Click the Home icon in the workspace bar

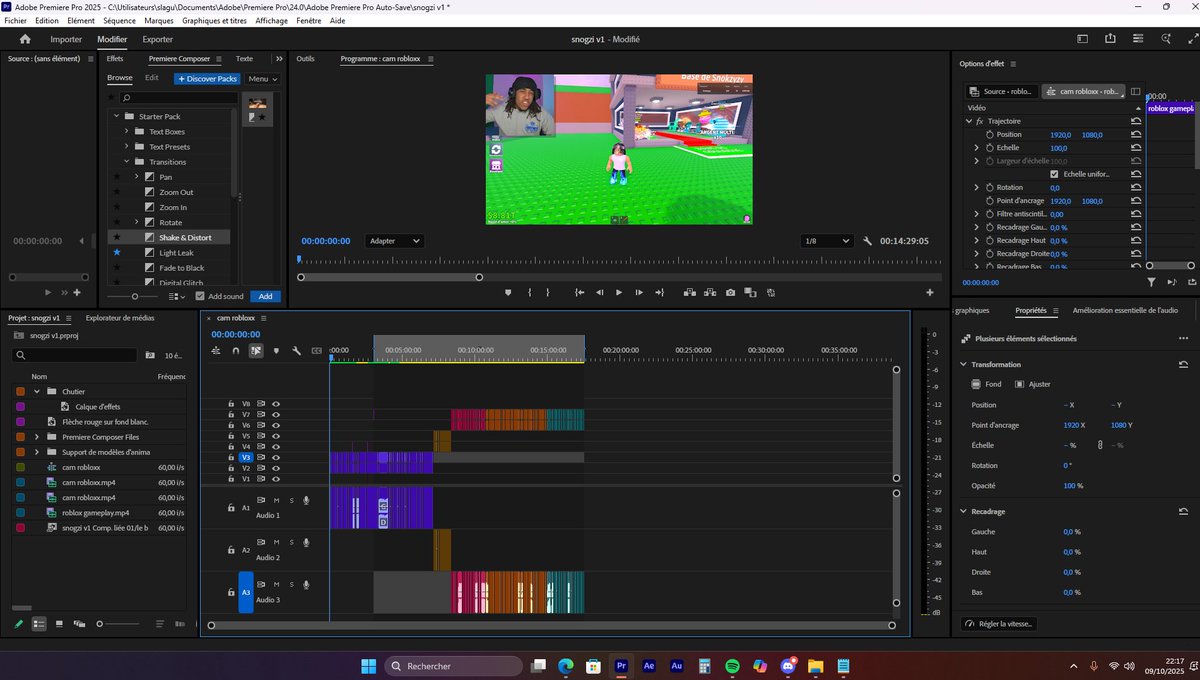point(25,39)
